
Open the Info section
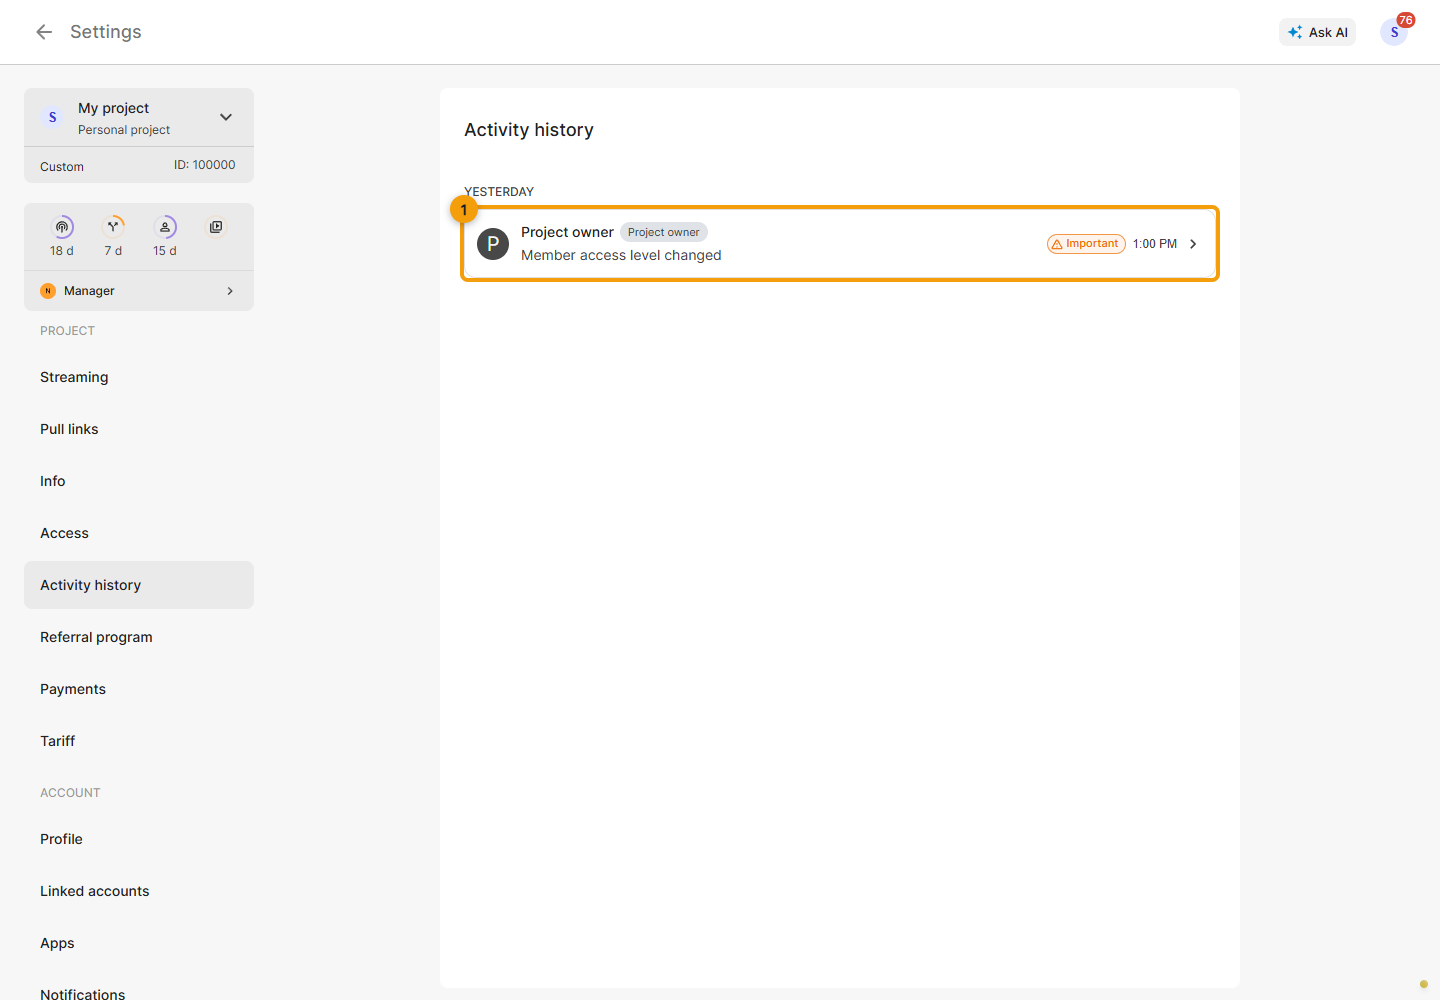pos(139,481)
